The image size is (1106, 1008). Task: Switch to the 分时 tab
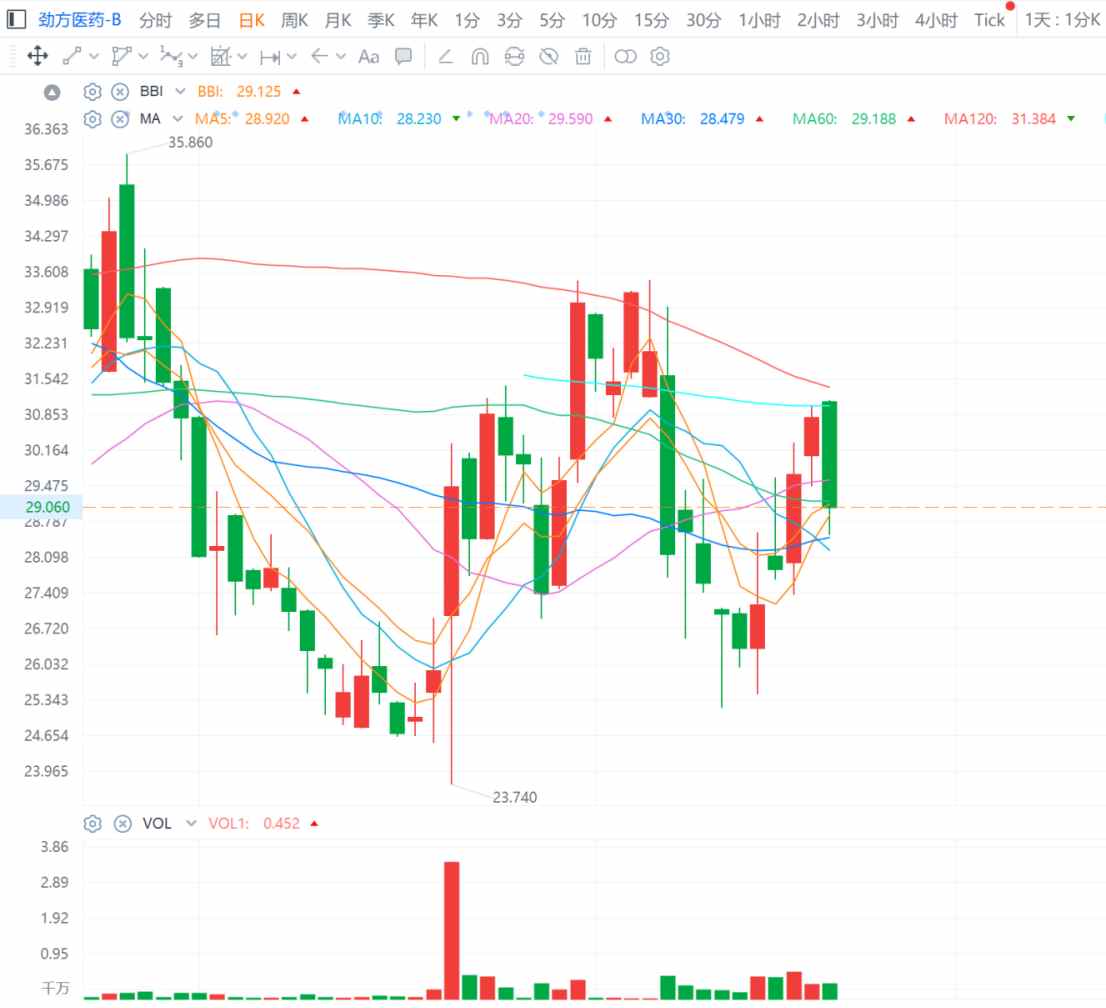(155, 20)
